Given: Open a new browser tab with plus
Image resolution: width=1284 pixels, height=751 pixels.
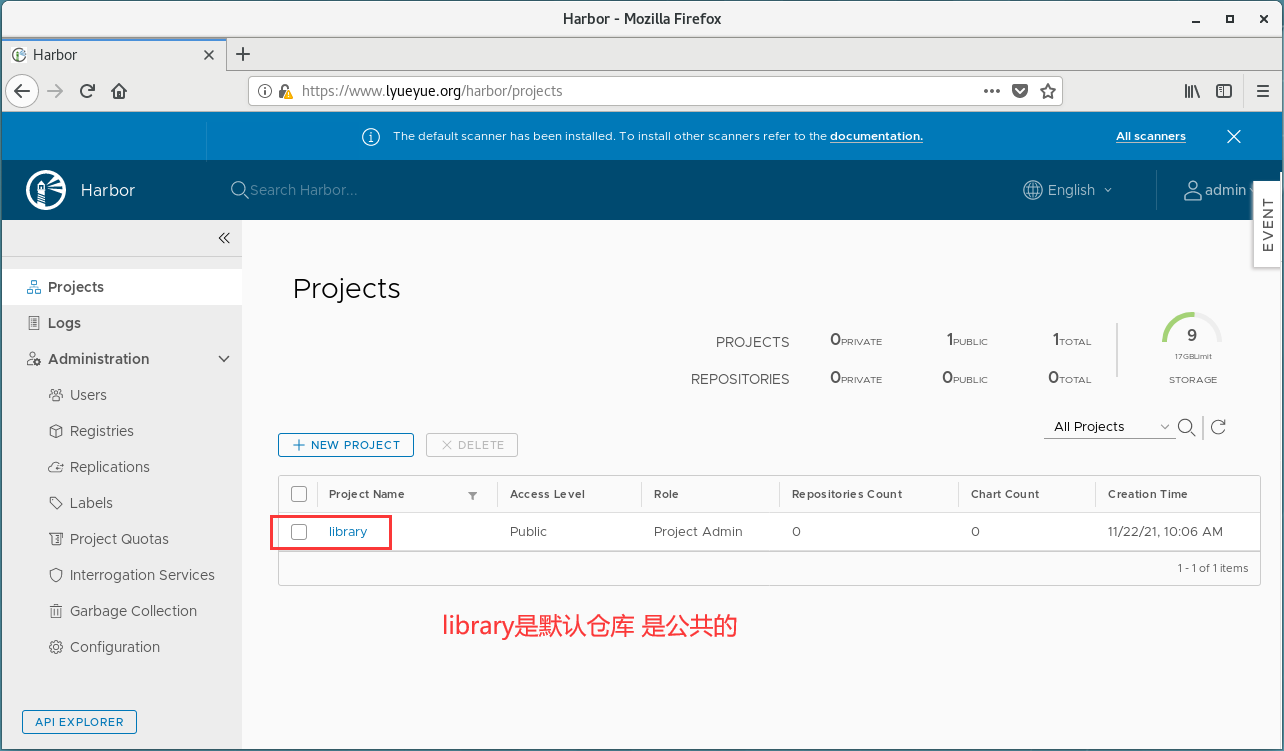Looking at the screenshot, I should (242, 54).
